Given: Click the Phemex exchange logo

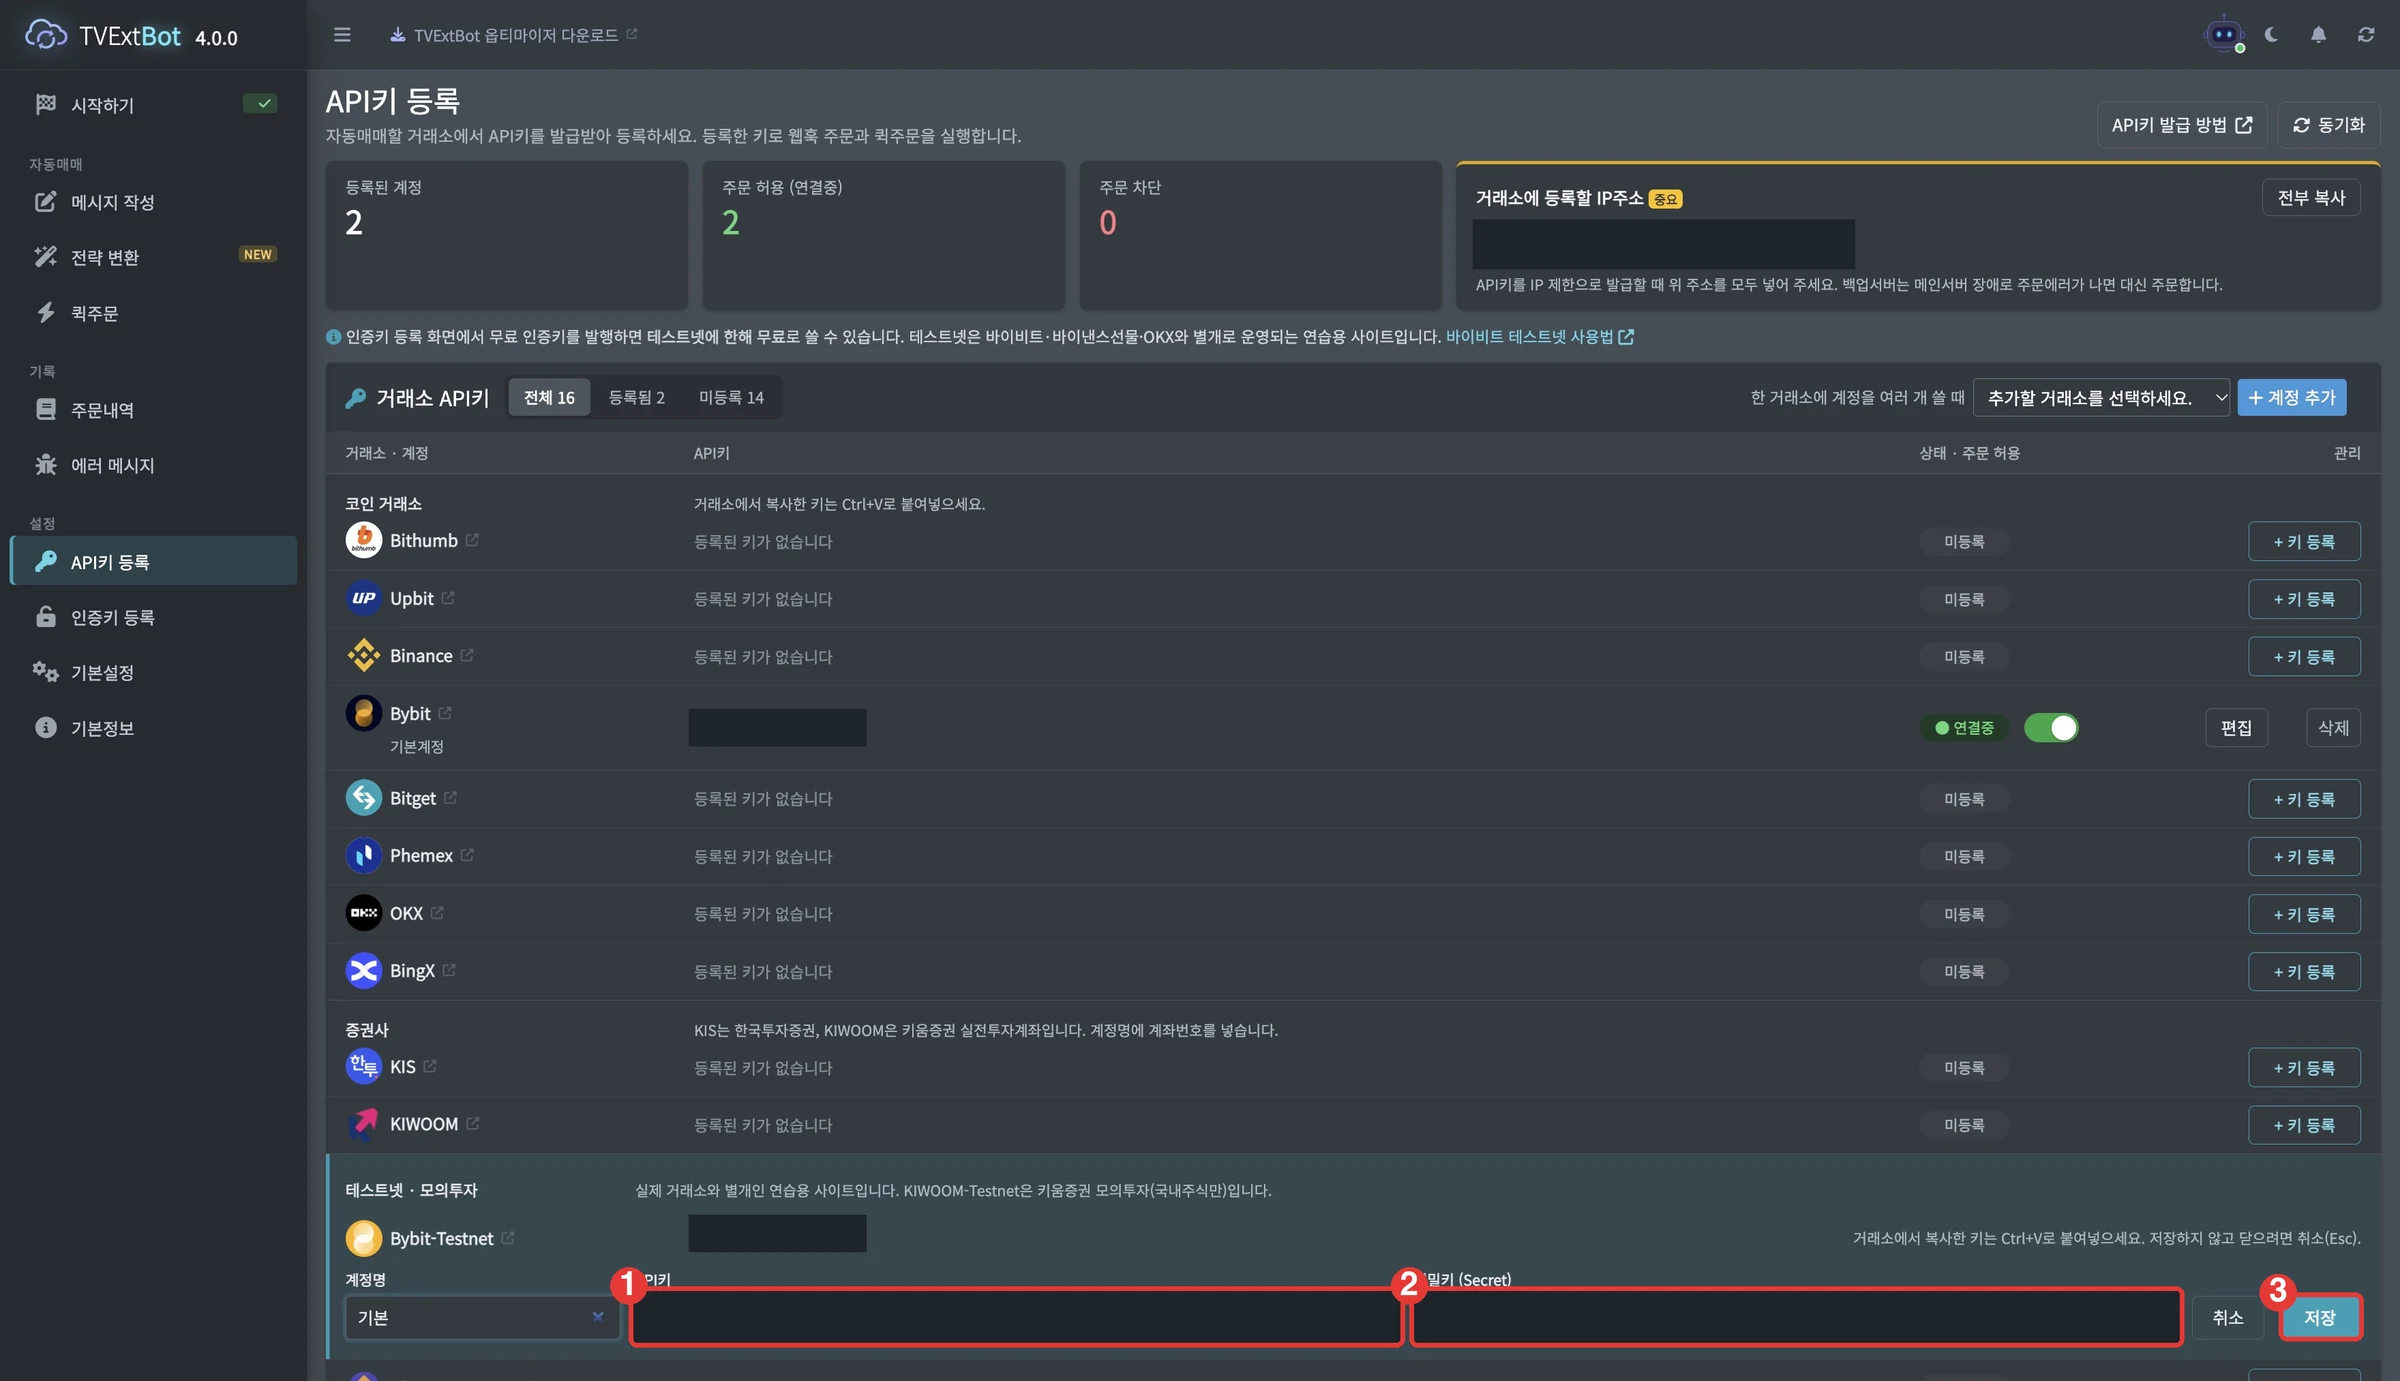Looking at the screenshot, I should pos(363,855).
